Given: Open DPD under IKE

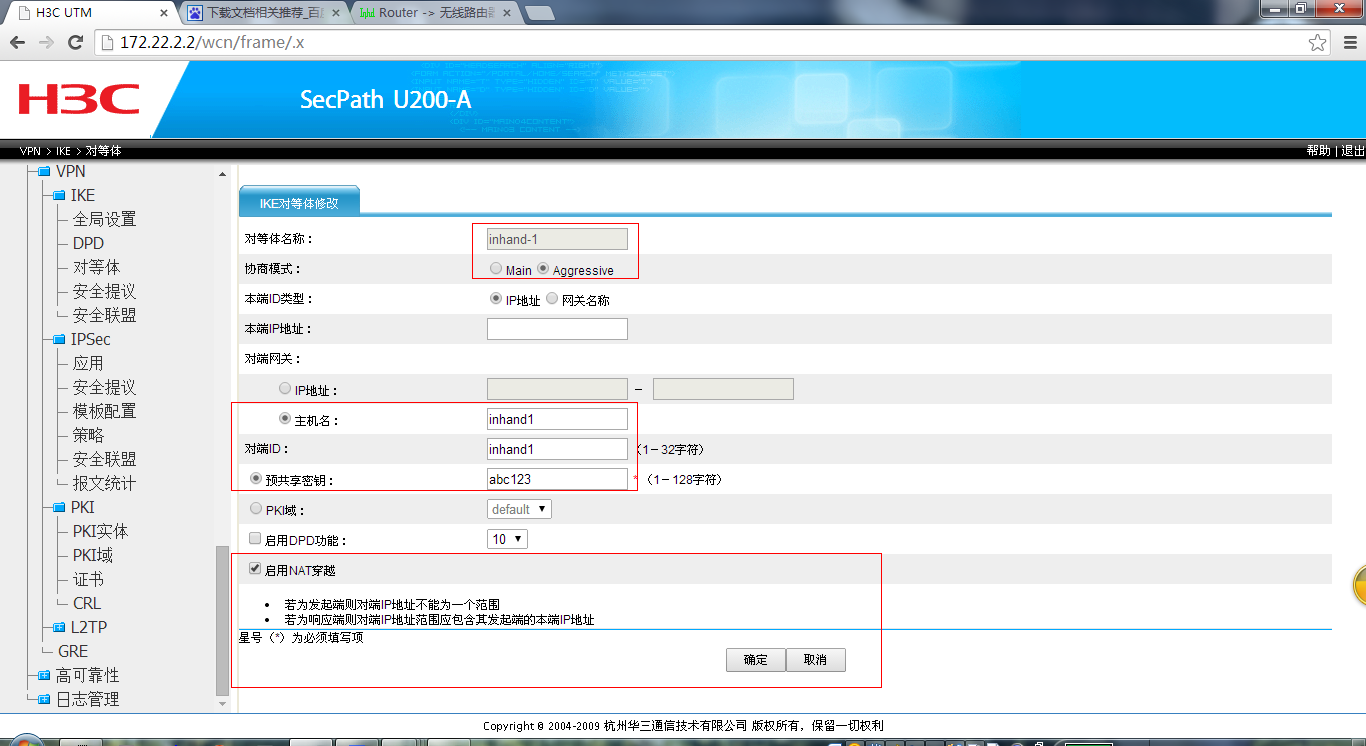Looking at the screenshot, I should point(88,243).
